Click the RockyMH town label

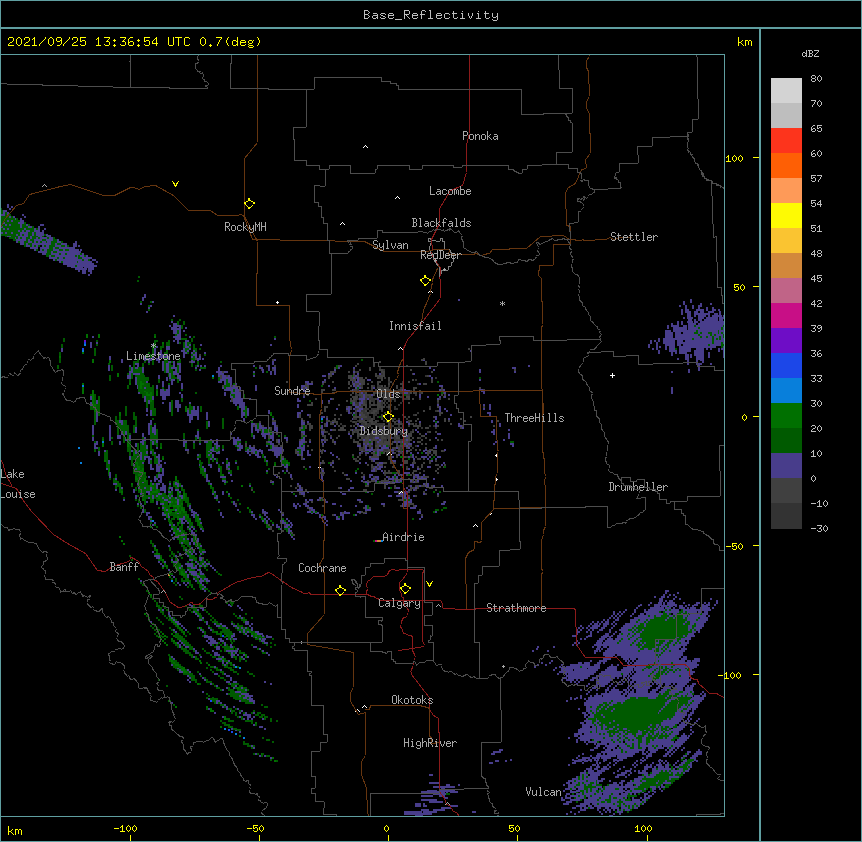point(245,227)
